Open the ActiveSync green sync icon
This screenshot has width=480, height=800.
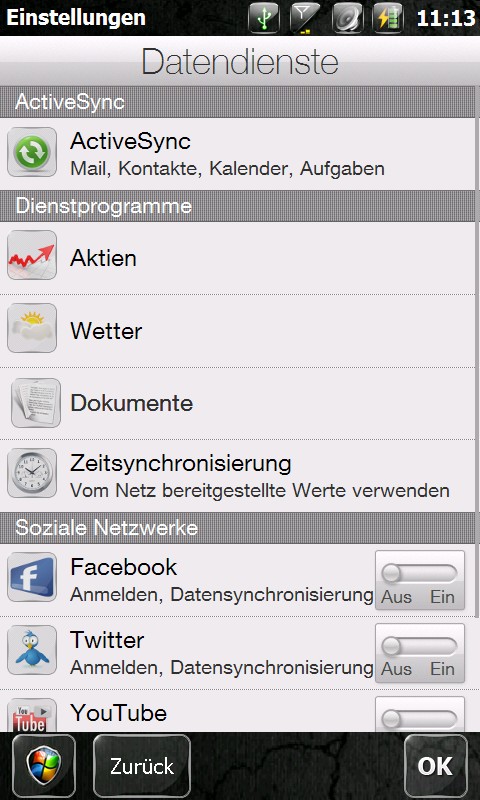tap(32, 152)
